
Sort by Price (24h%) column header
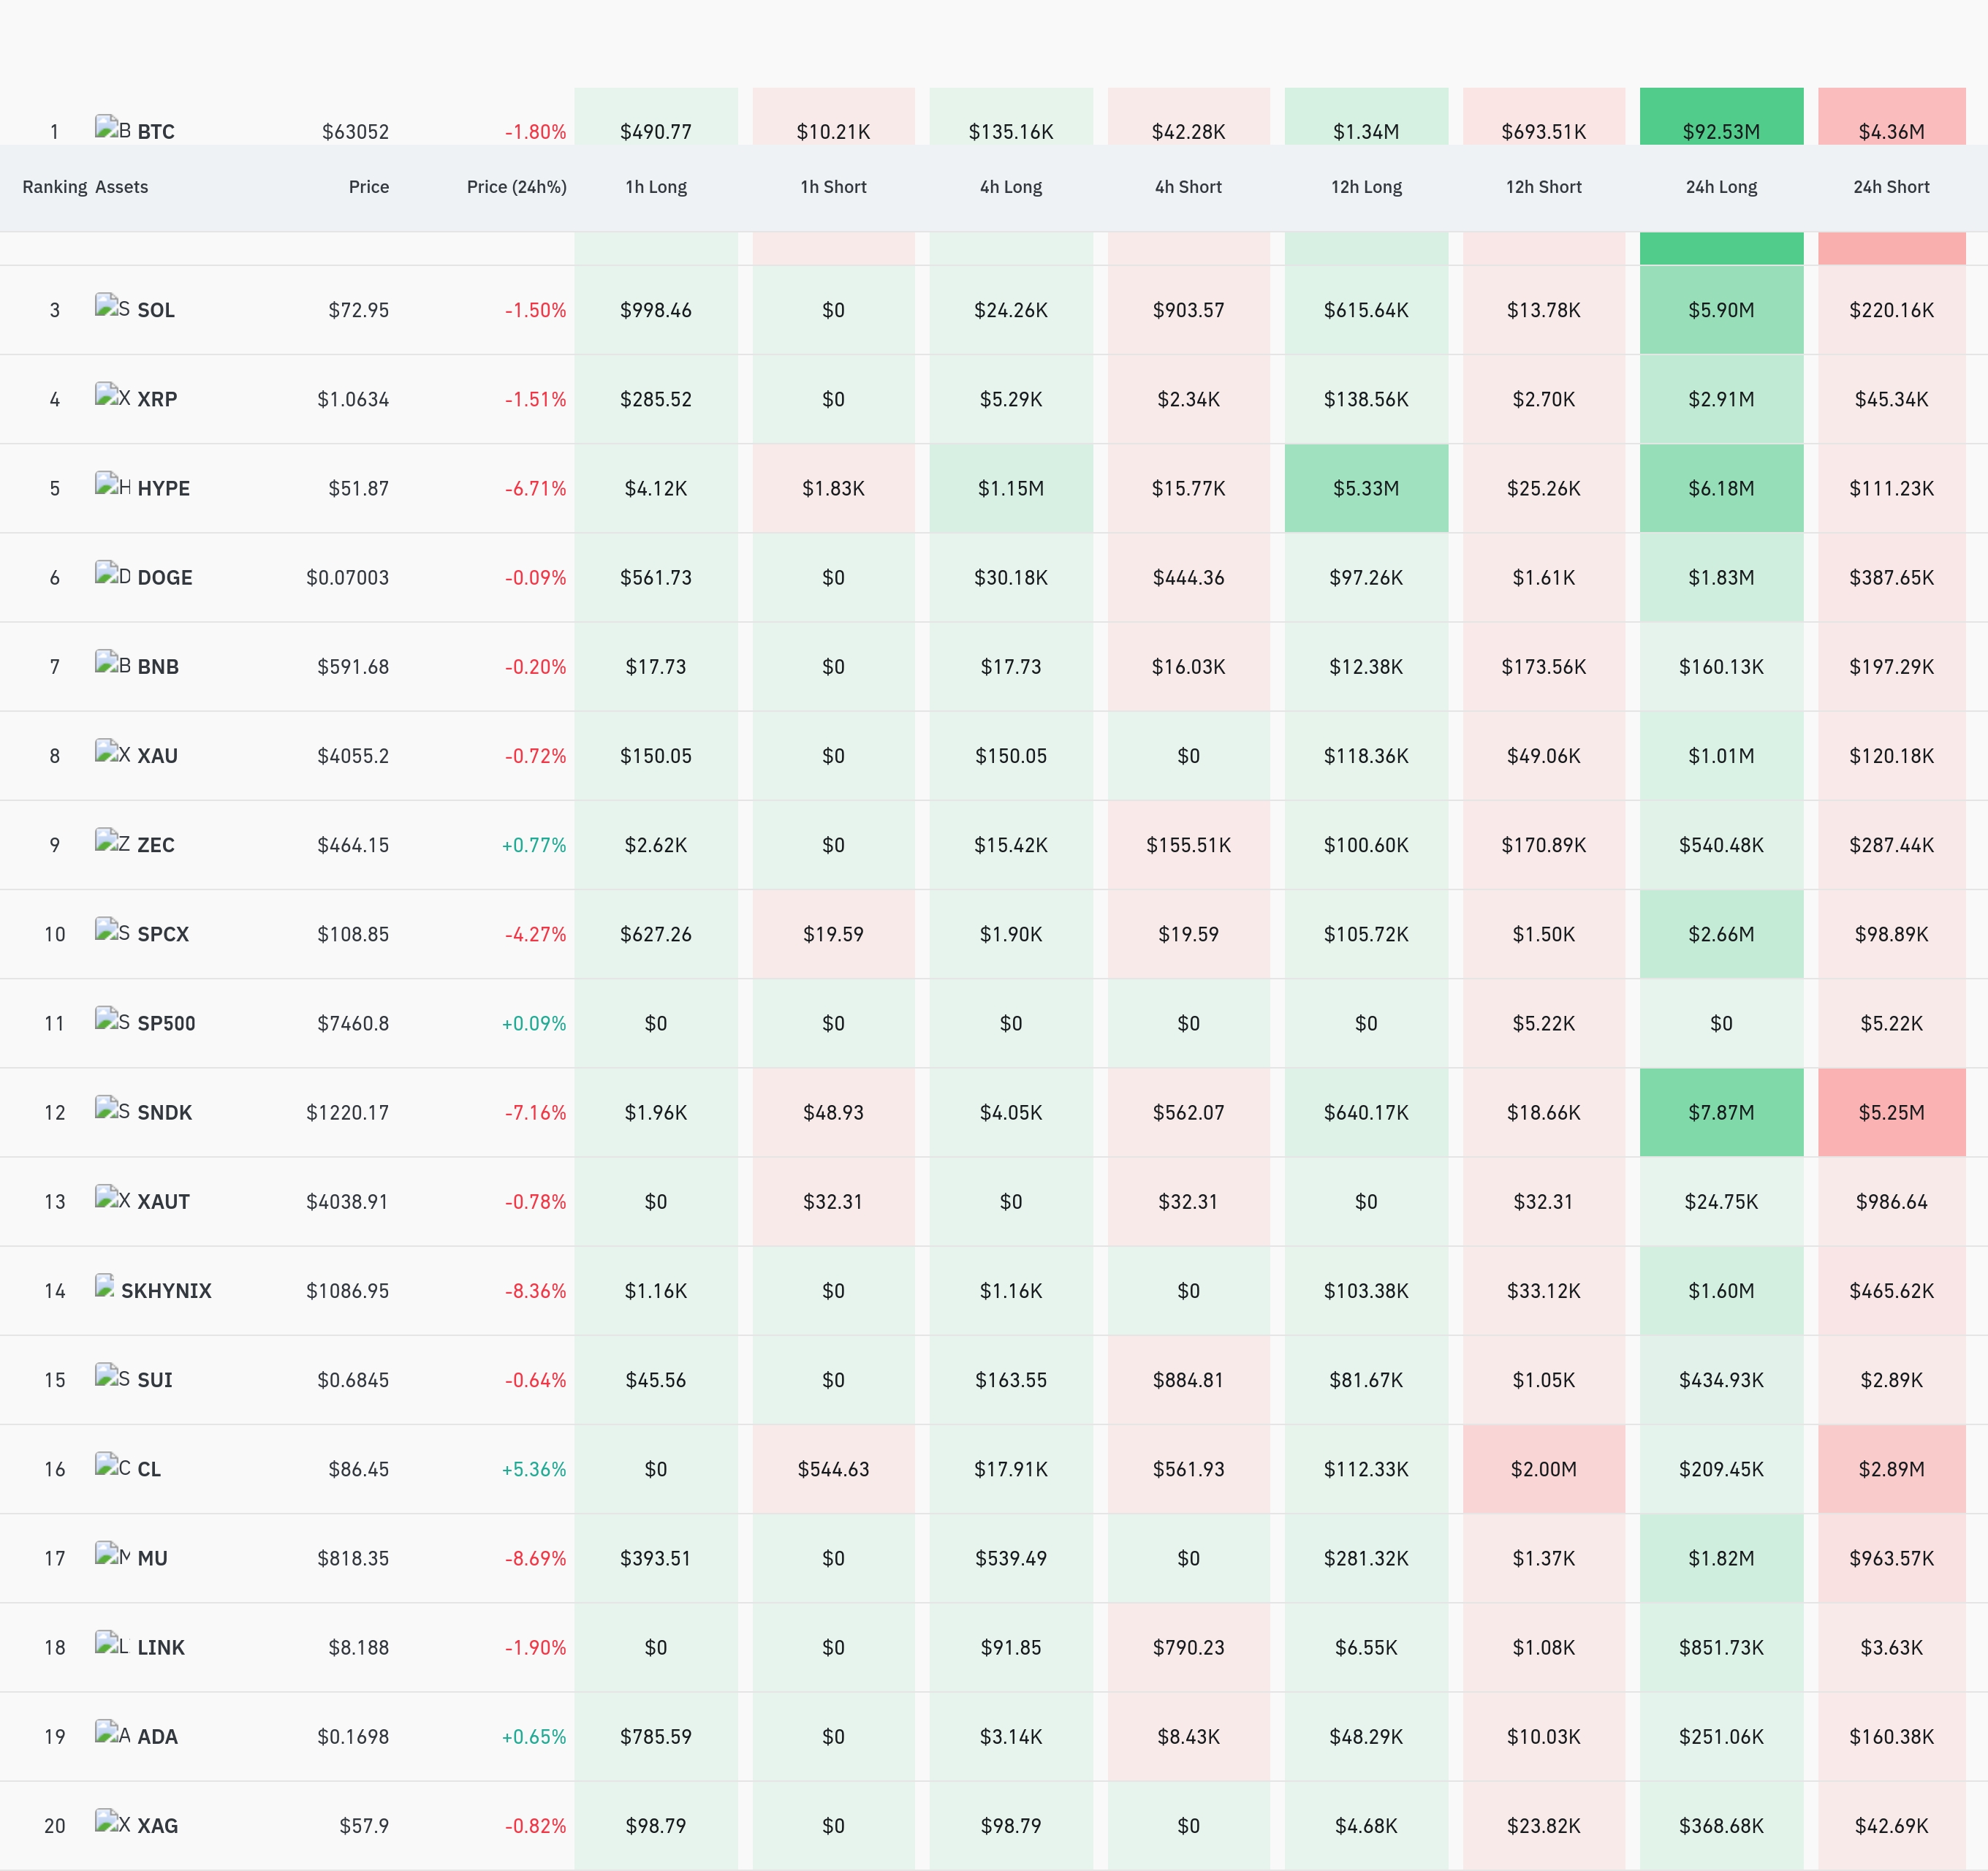517,187
